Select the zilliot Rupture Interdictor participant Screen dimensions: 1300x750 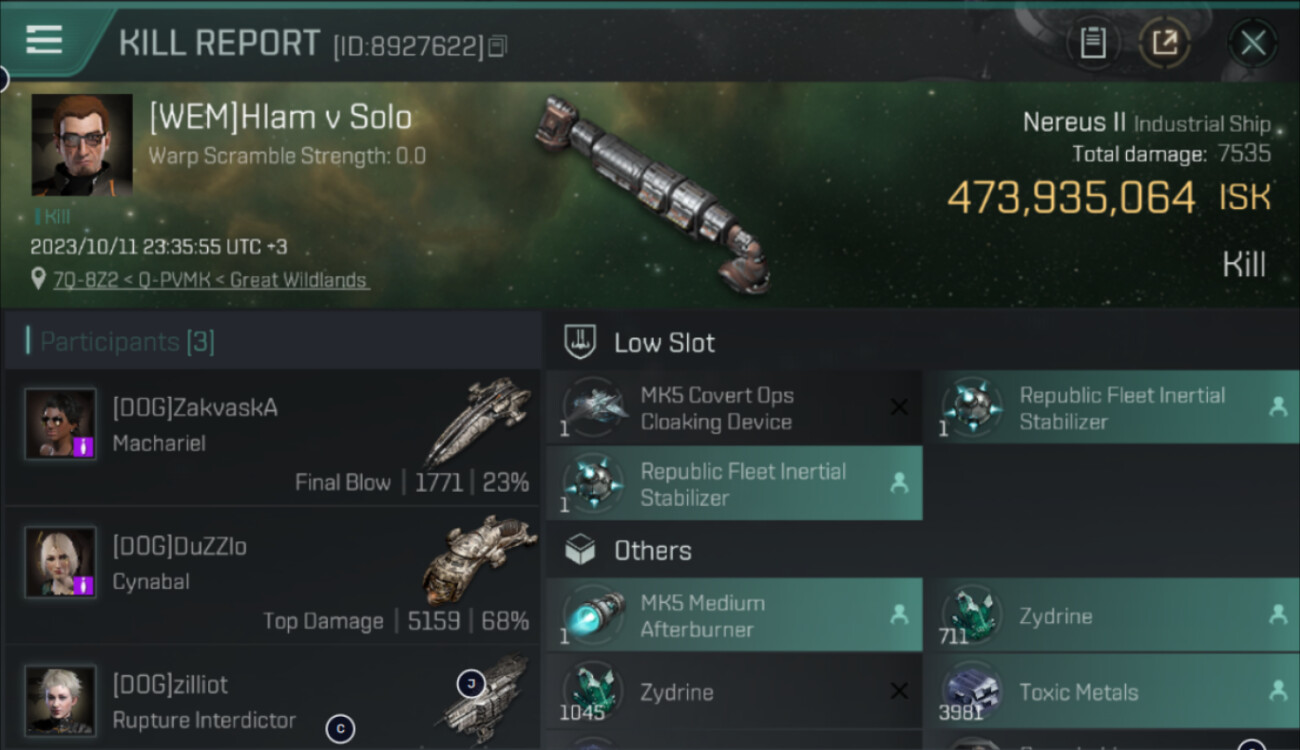270,700
